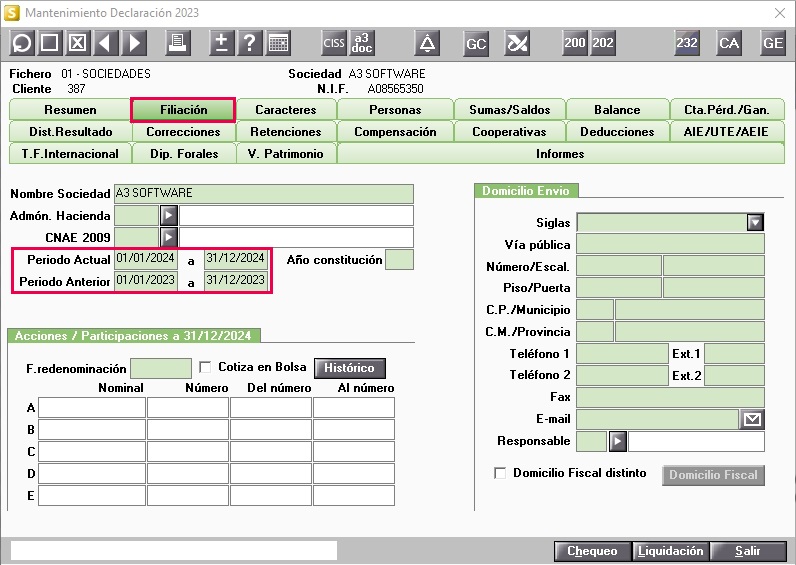
Task: Open the help question mark icon
Action: point(249,43)
